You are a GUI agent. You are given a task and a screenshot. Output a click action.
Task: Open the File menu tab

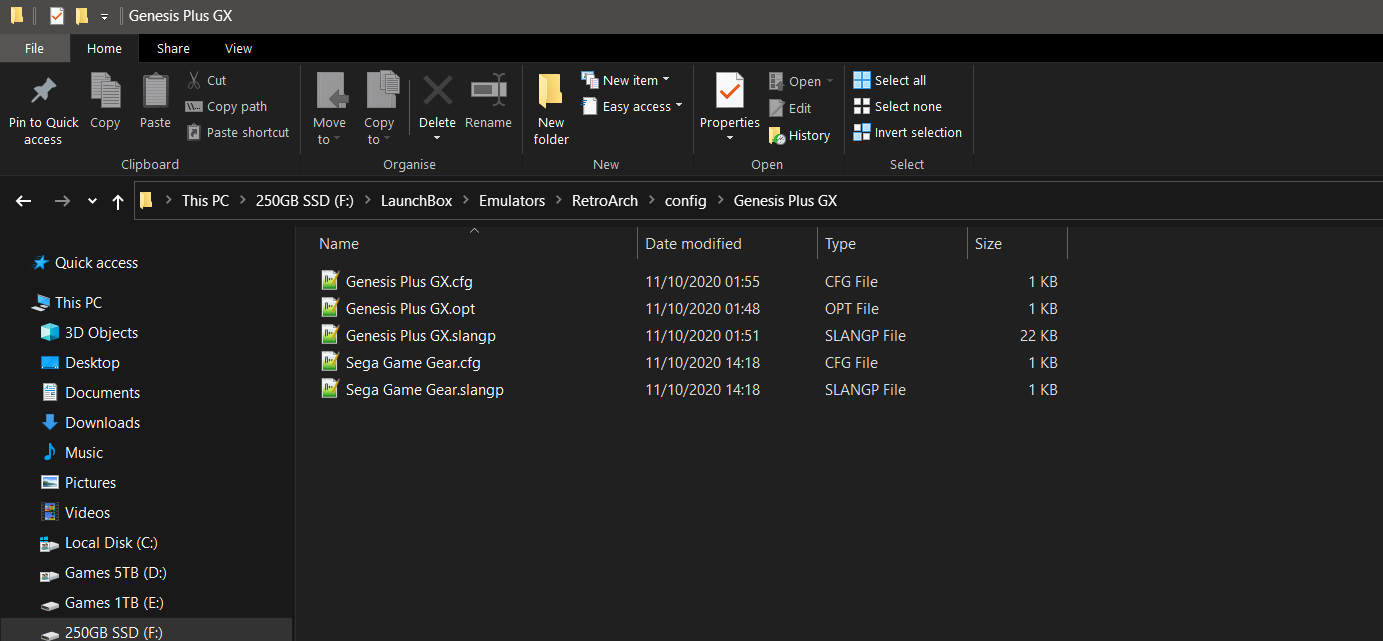(34, 48)
